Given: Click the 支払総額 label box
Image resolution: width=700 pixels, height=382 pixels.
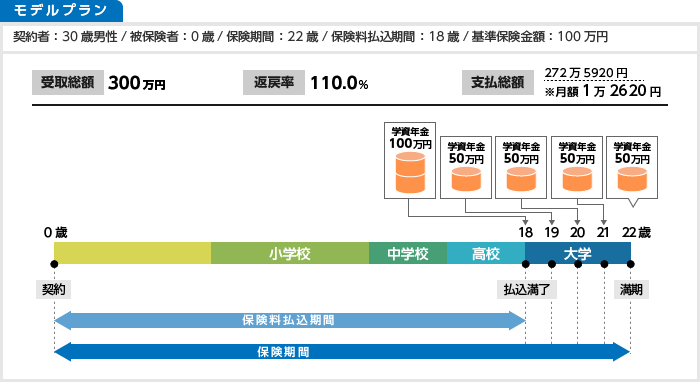Looking at the screenshot, I should (x=498, y=83).
